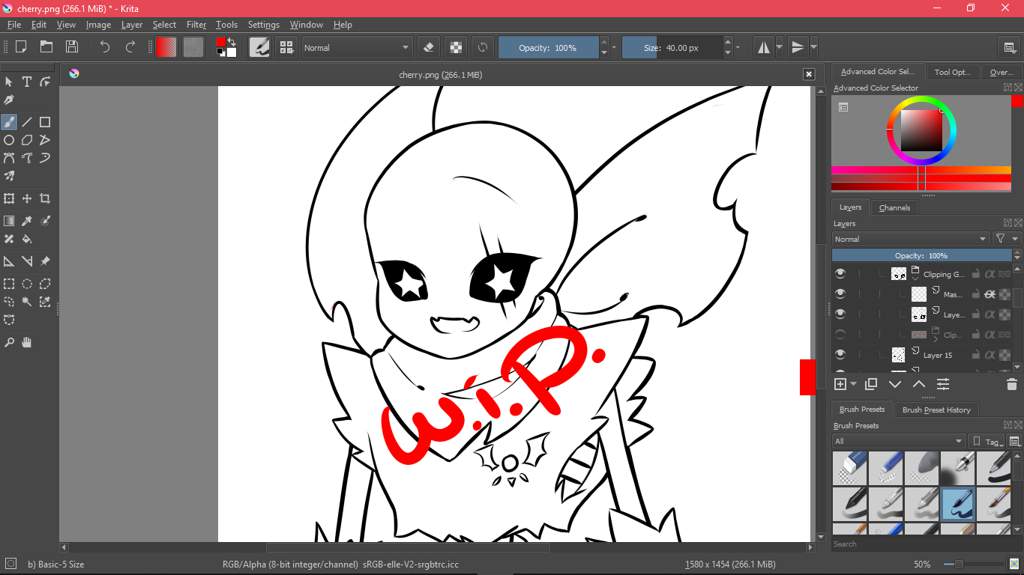Move the layer down
Image resolution: width=1024 pixels, height=575 pixels.
[895, 384]
